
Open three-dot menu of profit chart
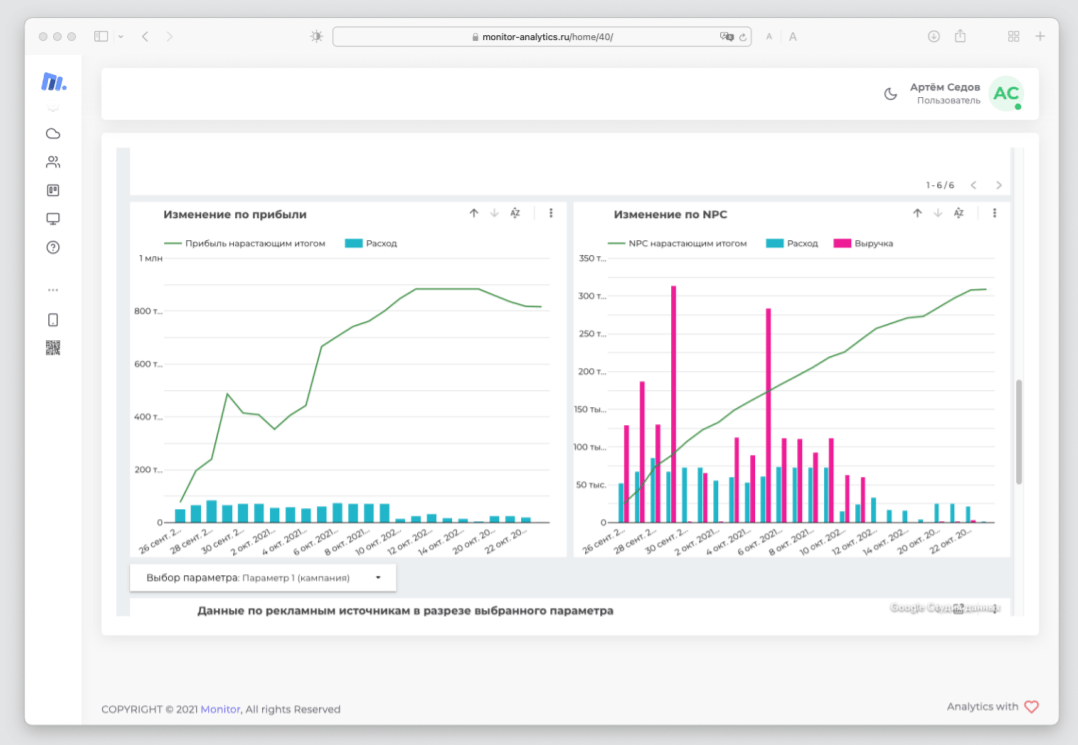[x=551, y=213]
